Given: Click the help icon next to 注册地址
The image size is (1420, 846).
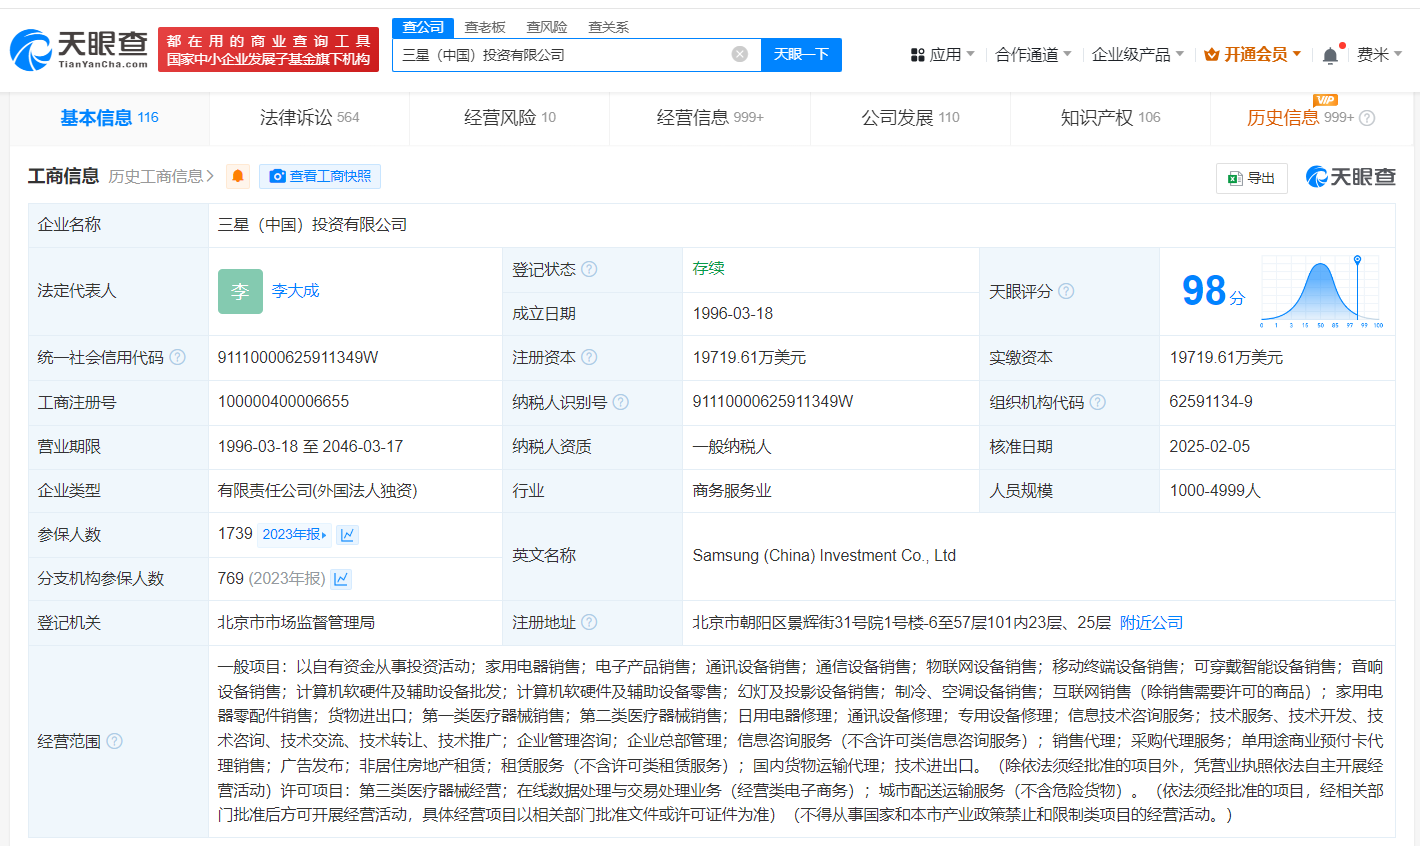Looking at the screenshot, I should pyautogui.click(x=589, y=622).
